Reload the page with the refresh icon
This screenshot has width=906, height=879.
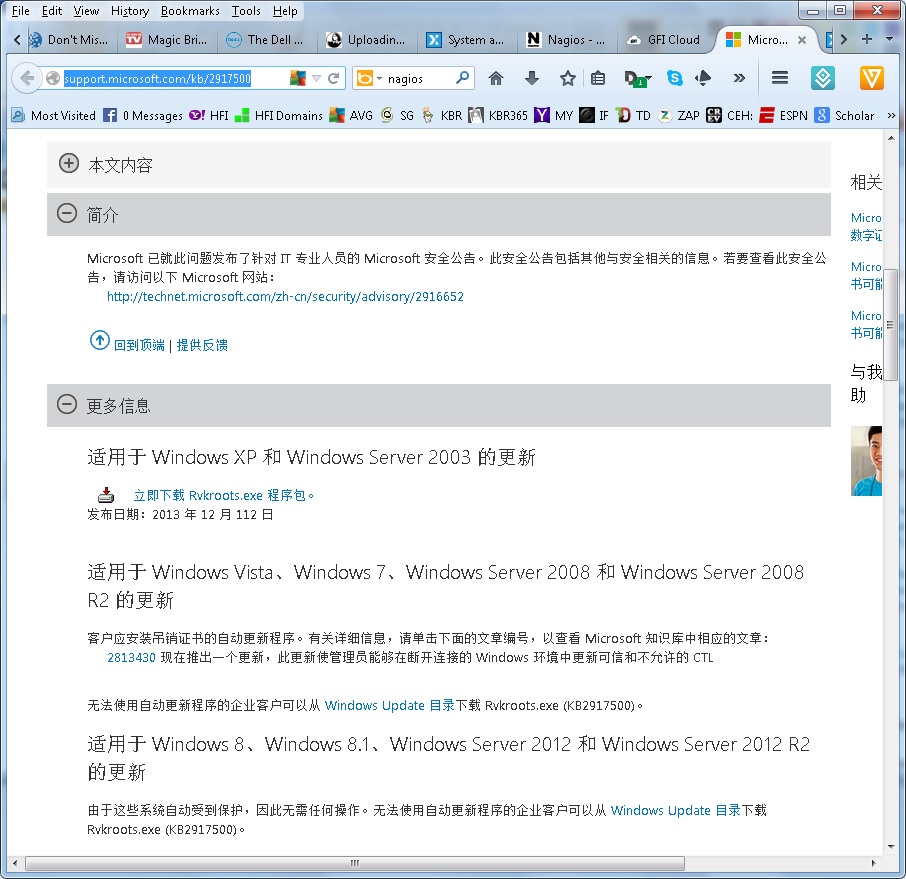click(x=335, y=78)
